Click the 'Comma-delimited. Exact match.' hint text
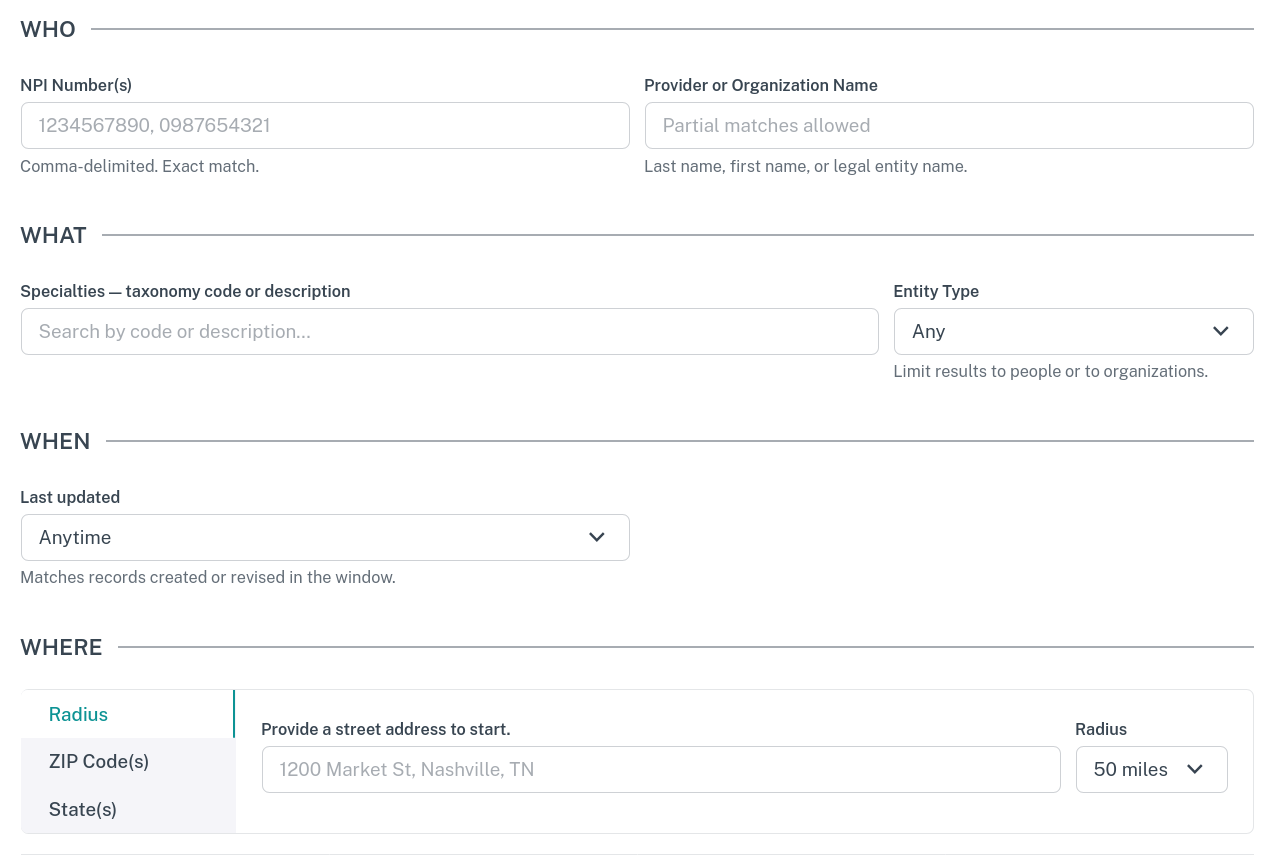This screenshot has height=855, width=1273. [x=140, y=166]
